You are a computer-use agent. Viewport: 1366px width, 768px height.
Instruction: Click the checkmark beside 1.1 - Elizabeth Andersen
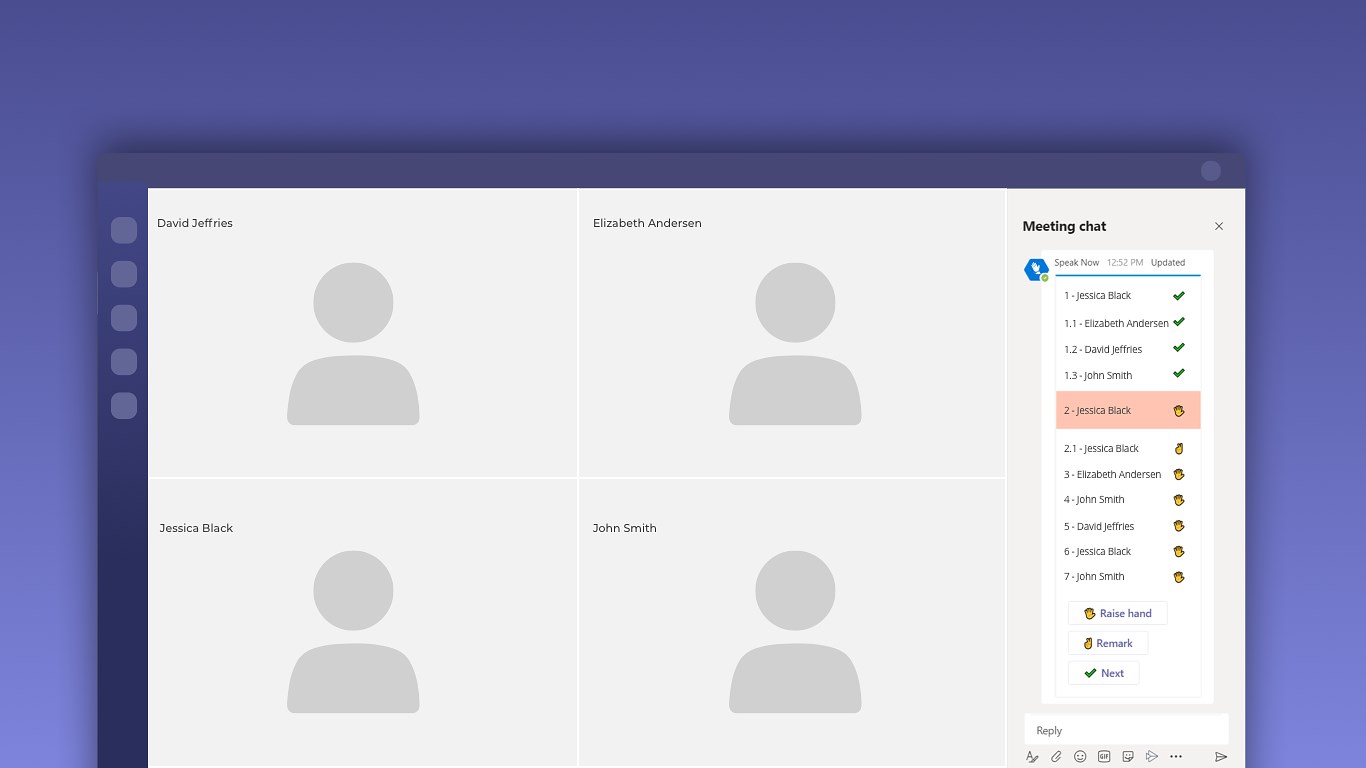[1179, 322]
